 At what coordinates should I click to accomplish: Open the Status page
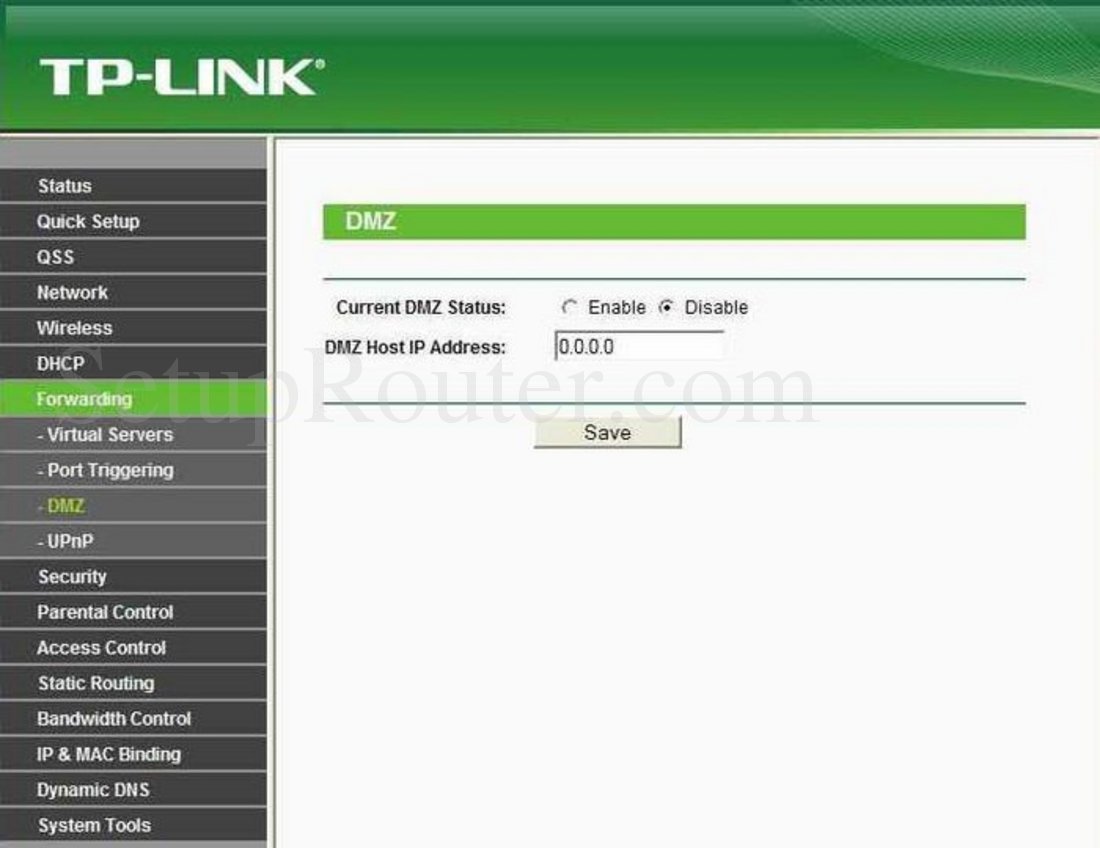[63, 185]
